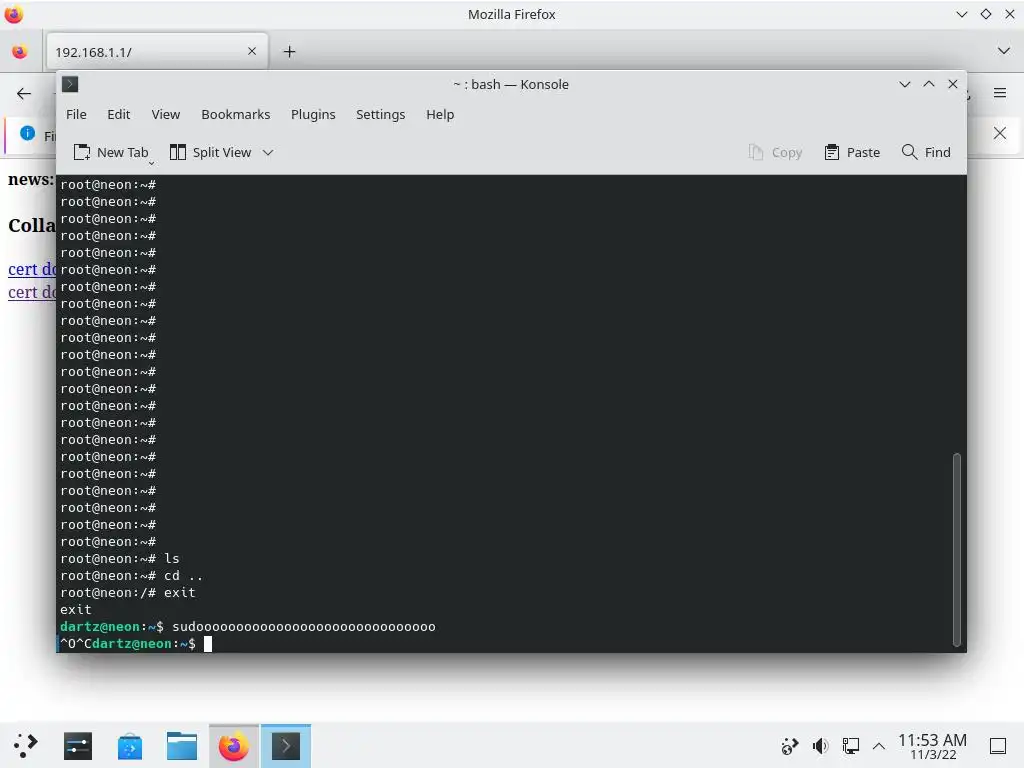Switch to Konsole in the taskbar
Image resolution: width=1024 pixels, height=768 pixels.
[x=286, y=746]
